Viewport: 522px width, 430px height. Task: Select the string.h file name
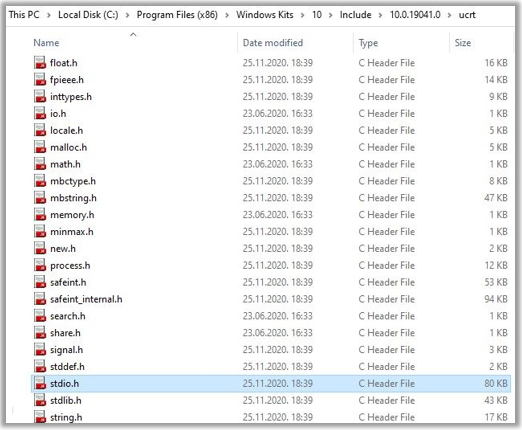pos(66,417)
